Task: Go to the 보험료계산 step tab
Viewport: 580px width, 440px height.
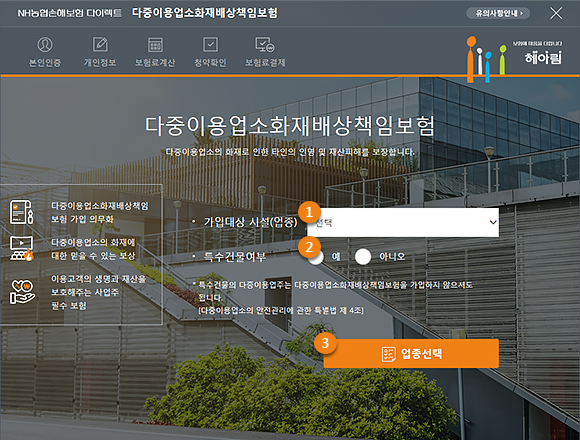Action: [x=155, y=62]
